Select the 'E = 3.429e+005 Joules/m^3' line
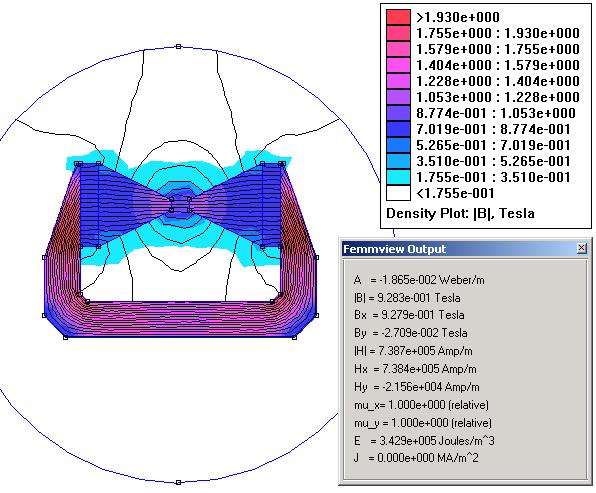Screen dimensions: 596x493 click(x=424, y=441)
